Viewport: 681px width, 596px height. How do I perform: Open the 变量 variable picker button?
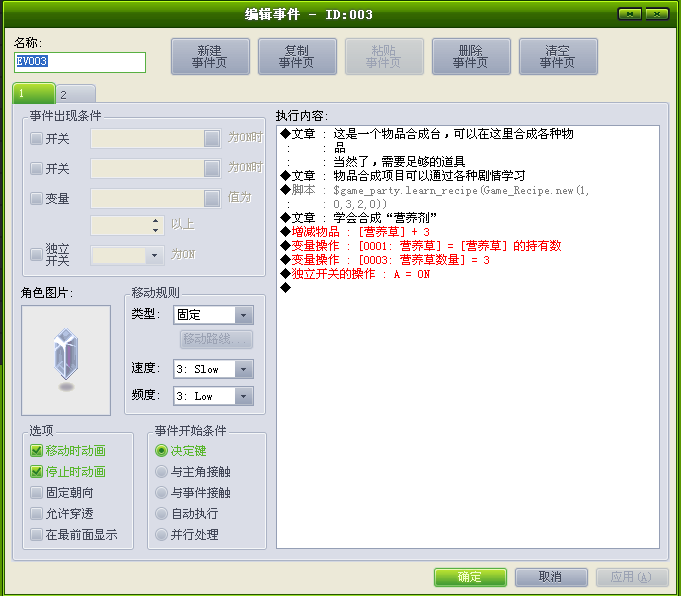pyautogui.click(x=212, y=199)
